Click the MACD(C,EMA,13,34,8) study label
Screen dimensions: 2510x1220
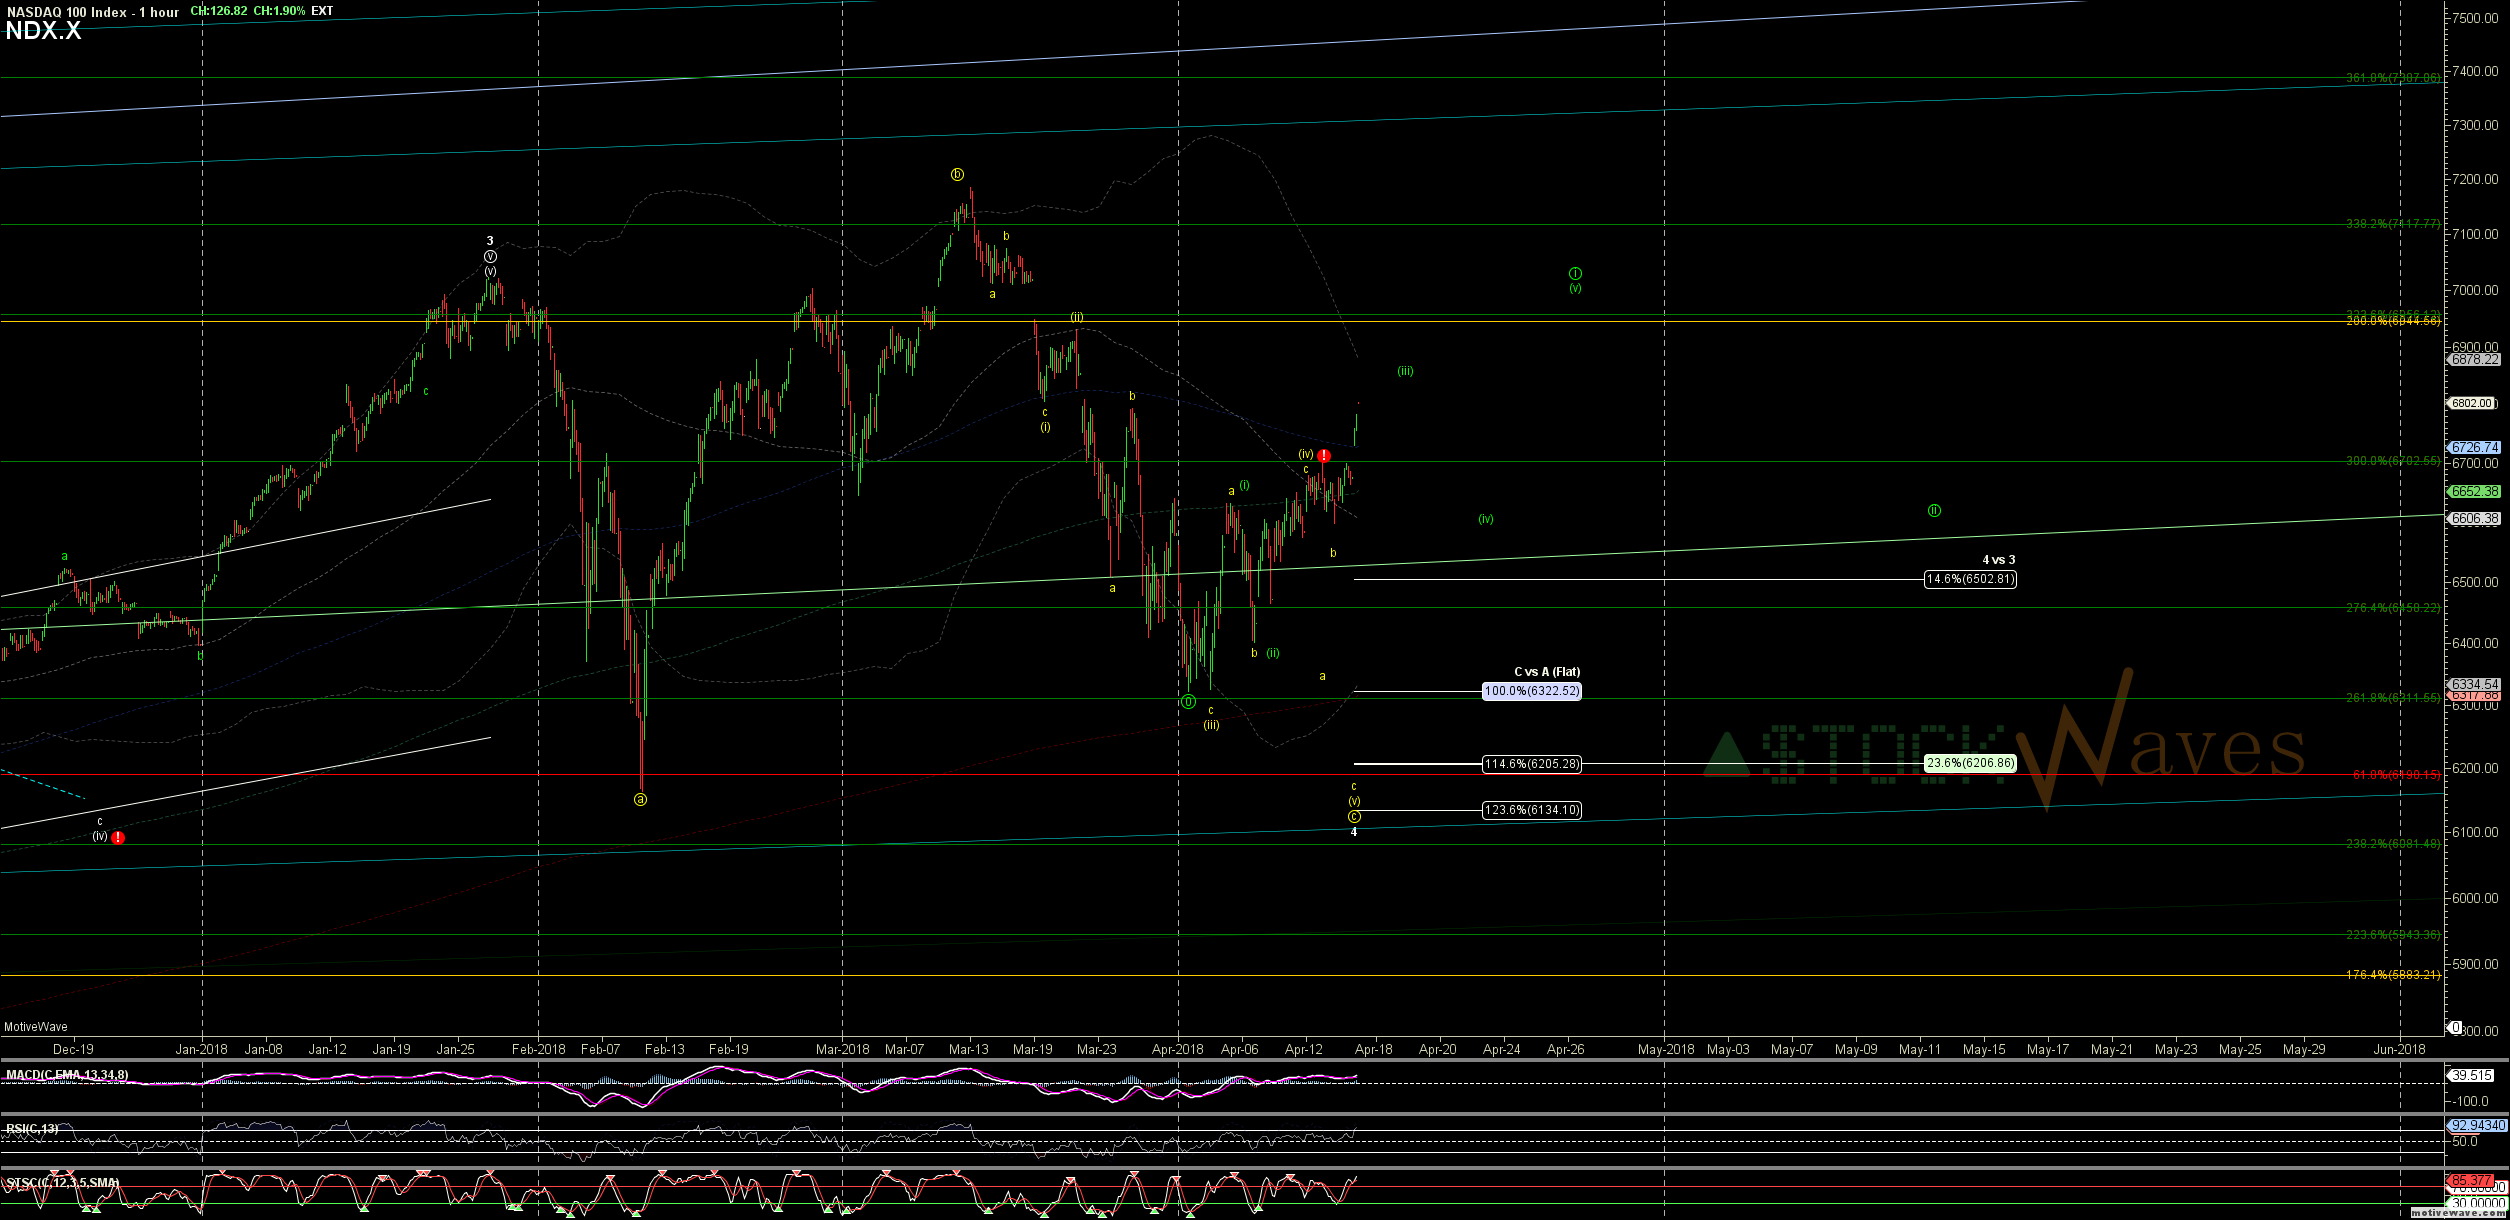tap(67, 1075)
